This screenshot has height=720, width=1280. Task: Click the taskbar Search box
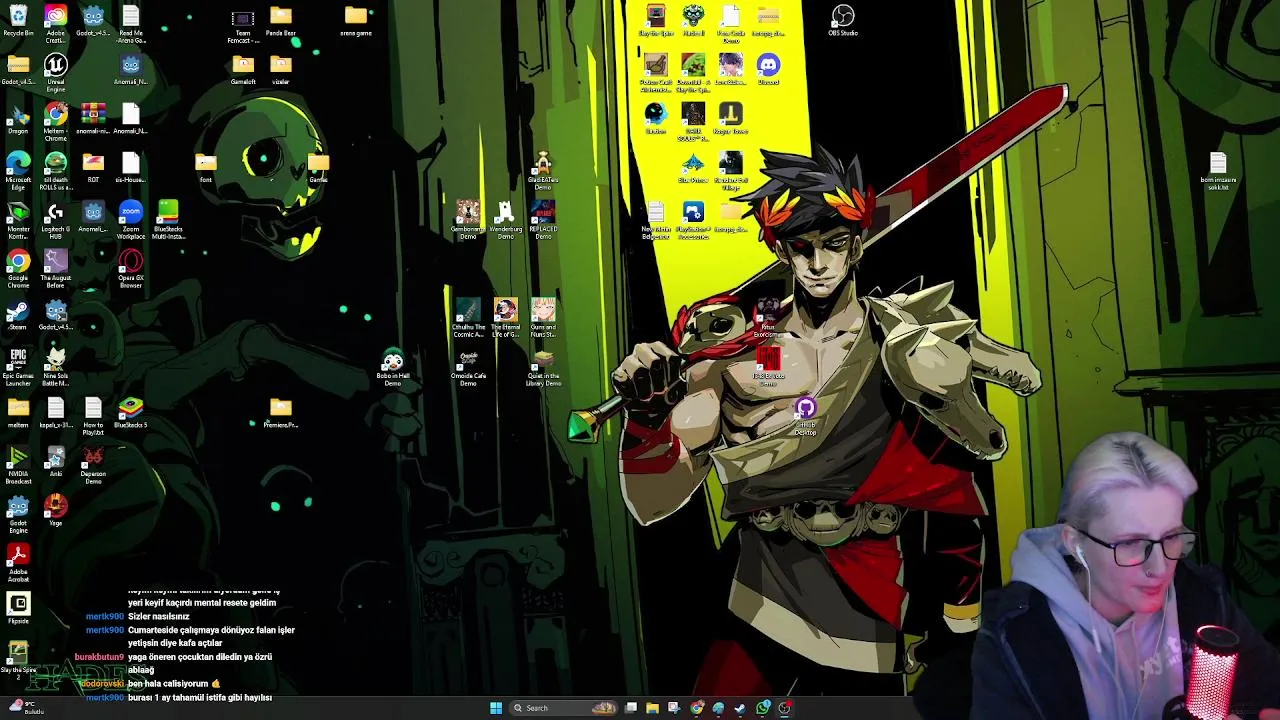(x=564, y=708)
